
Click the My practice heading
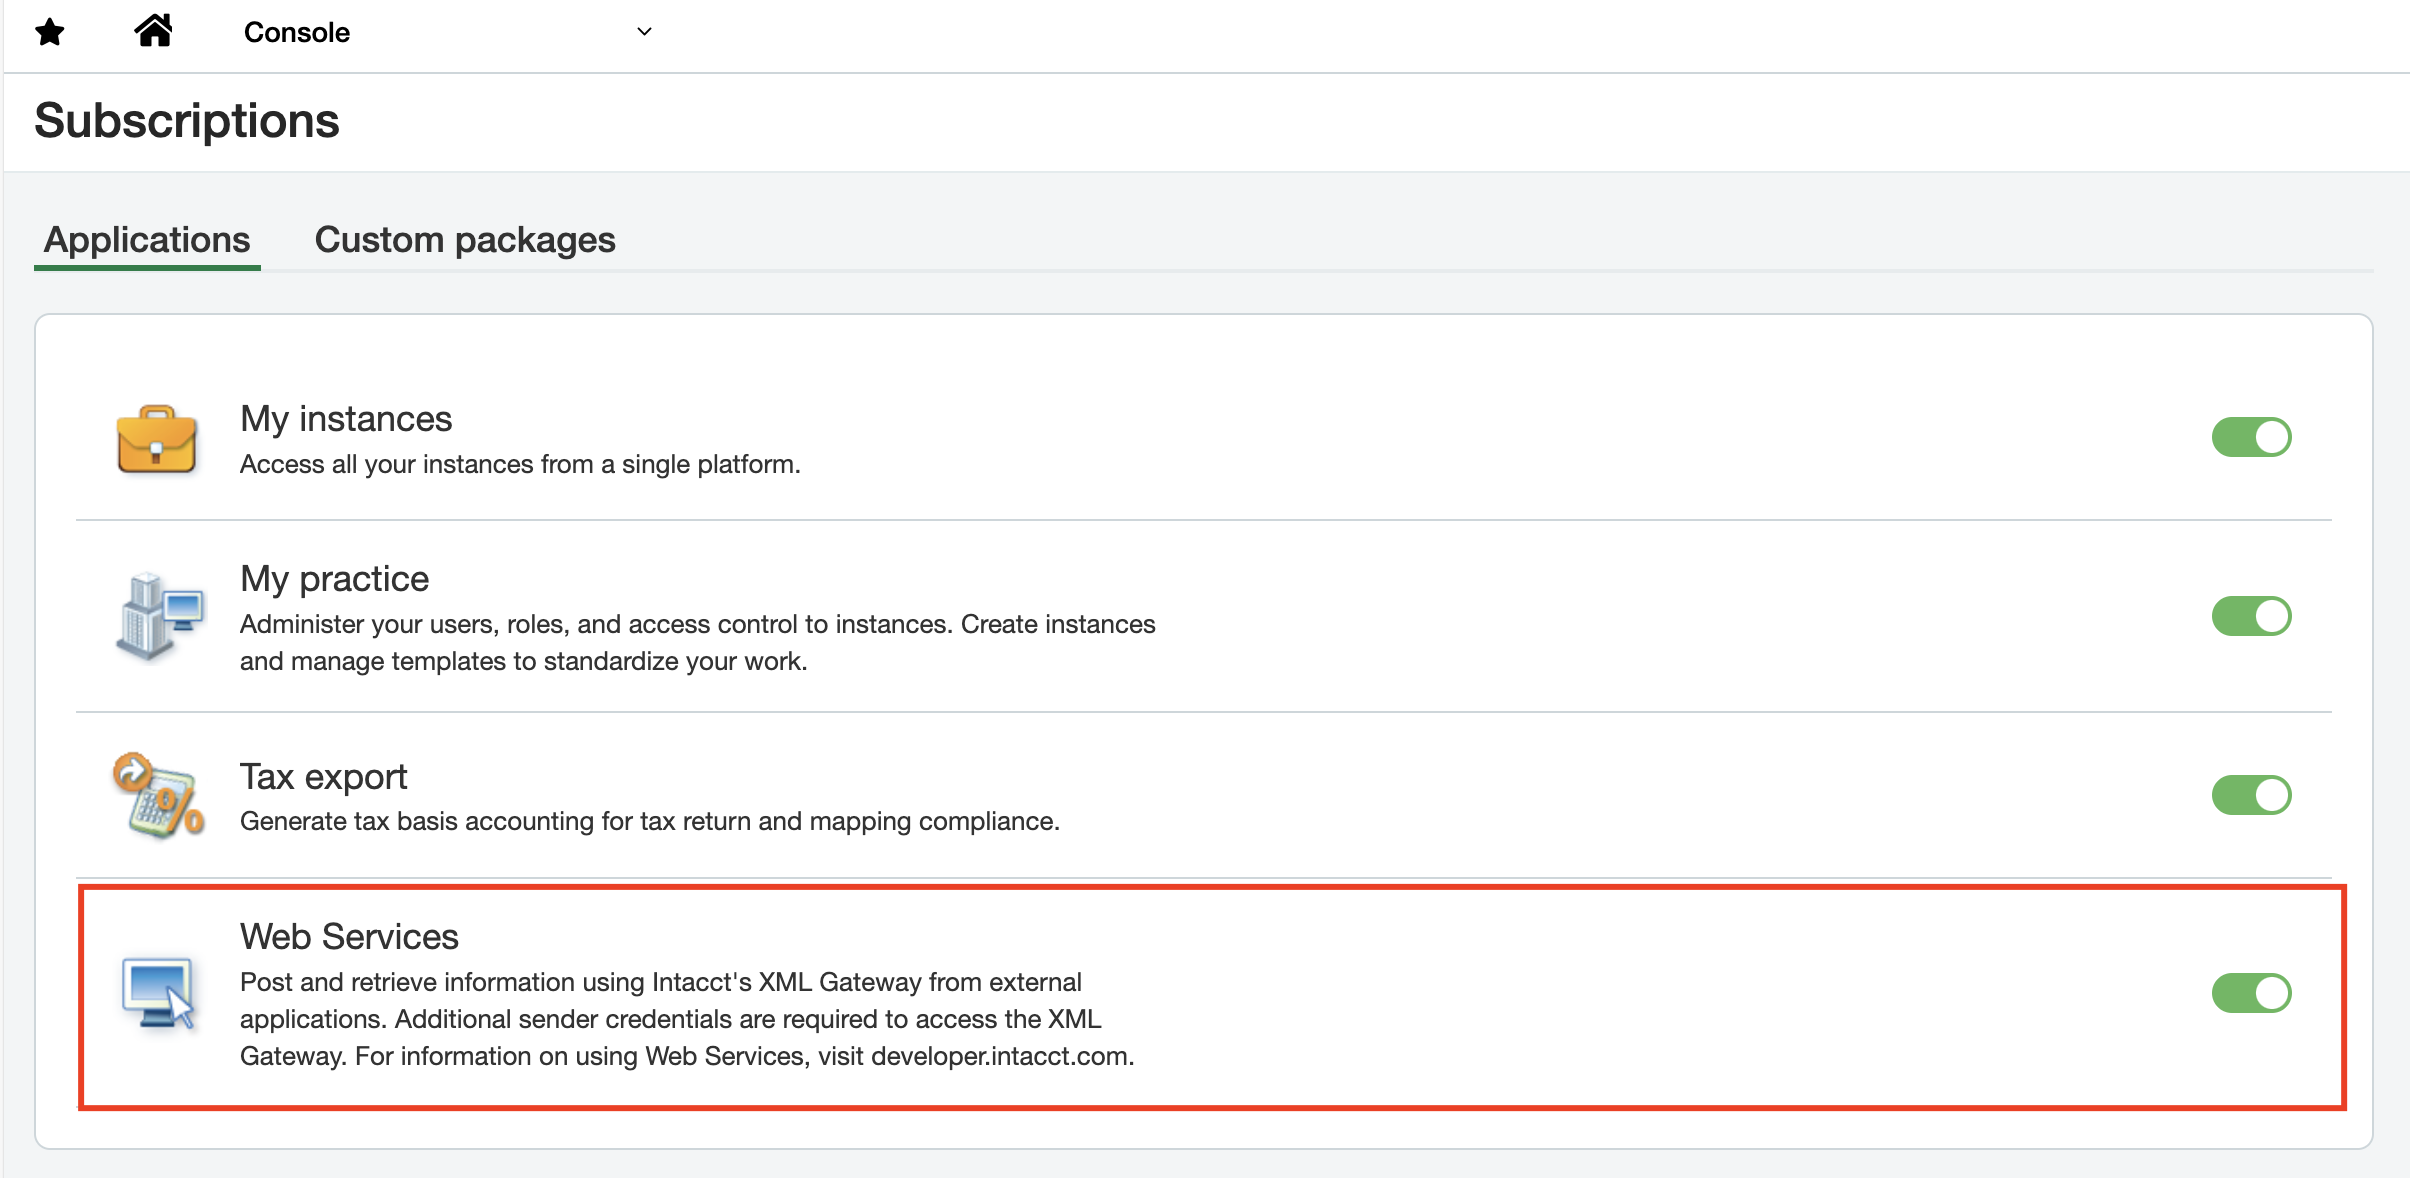pyautogui.click(x=334, y=579)
